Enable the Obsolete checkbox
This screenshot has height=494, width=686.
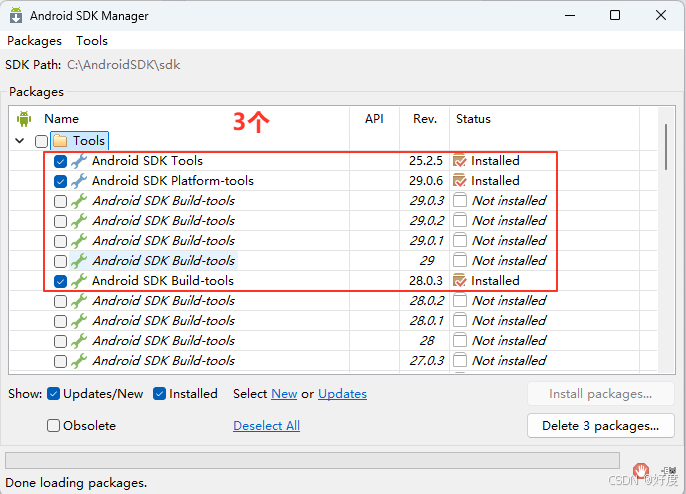[x=53, y=426]
